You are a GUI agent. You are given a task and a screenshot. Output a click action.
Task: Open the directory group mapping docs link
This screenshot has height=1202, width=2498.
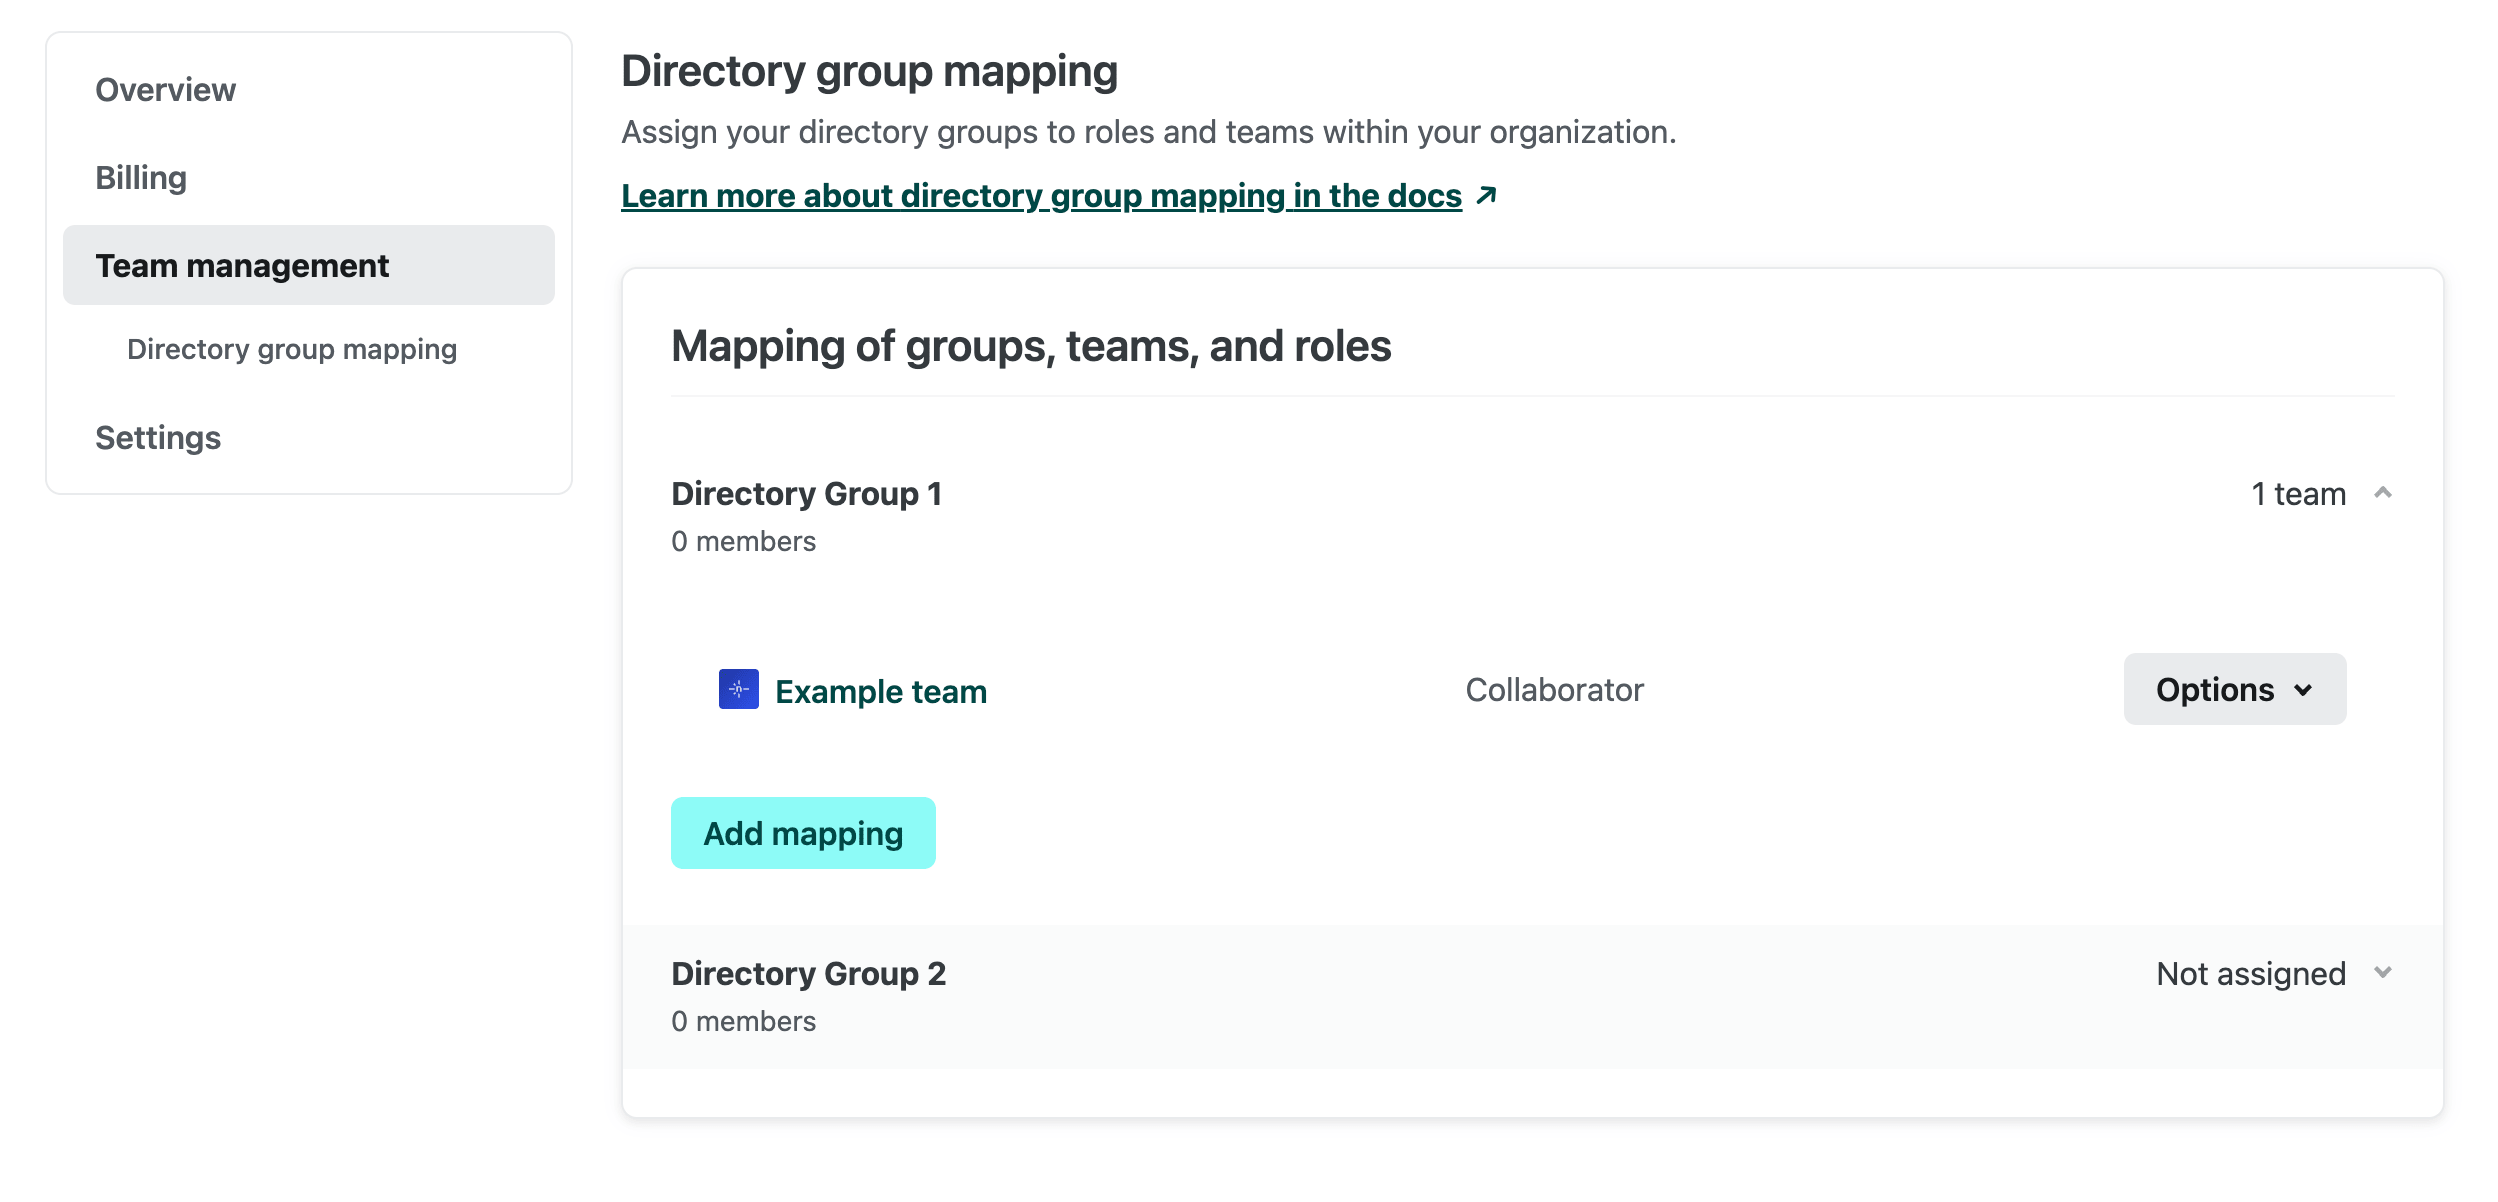tap(1040, 196)
